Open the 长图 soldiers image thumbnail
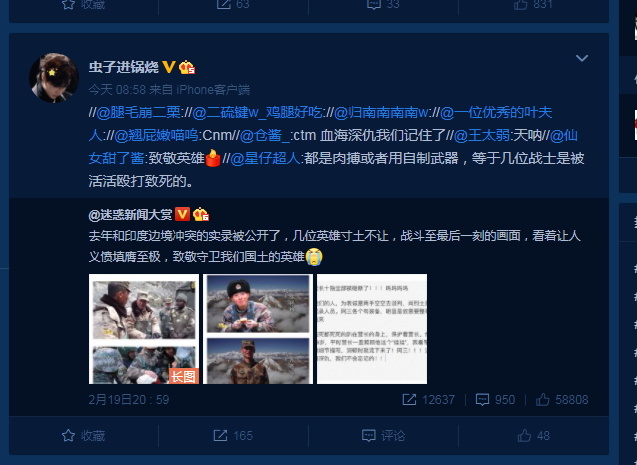637x465 pixels. [144, 329]
